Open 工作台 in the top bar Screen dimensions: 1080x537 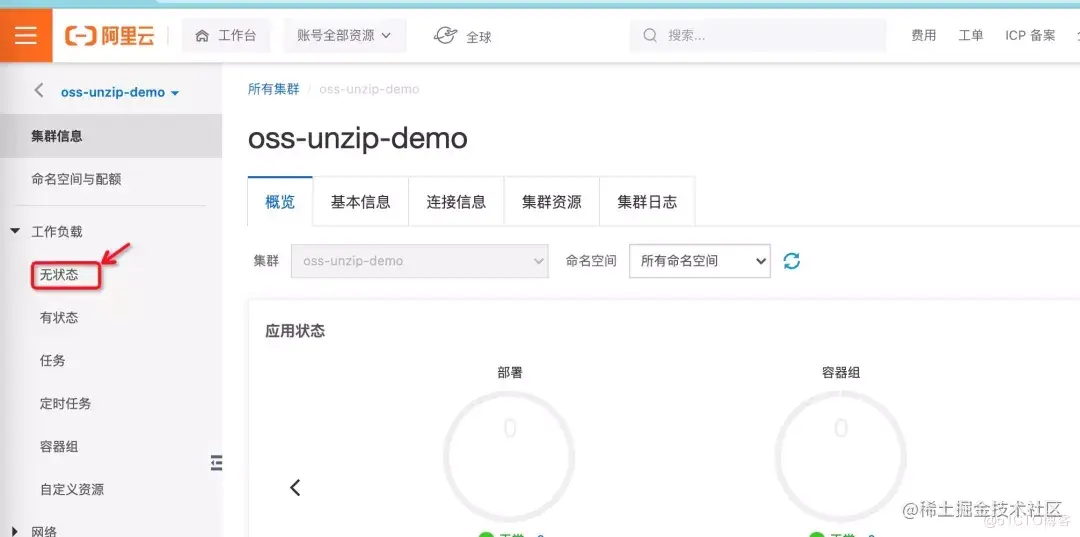[226, 36]
